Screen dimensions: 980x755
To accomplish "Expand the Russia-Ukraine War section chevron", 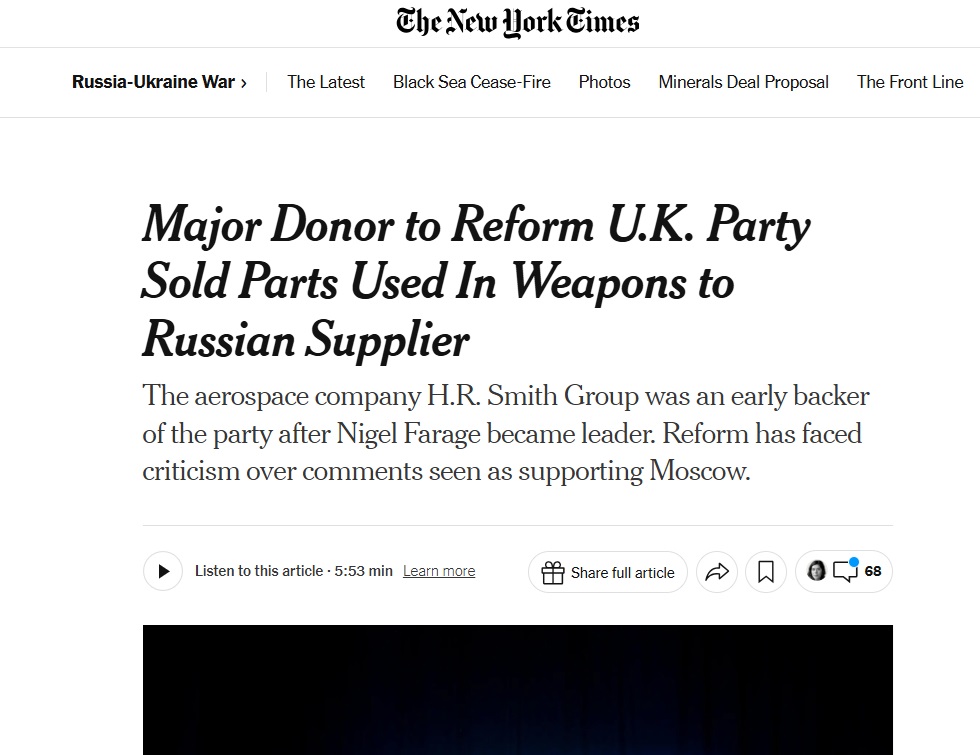I will [243, 83].
